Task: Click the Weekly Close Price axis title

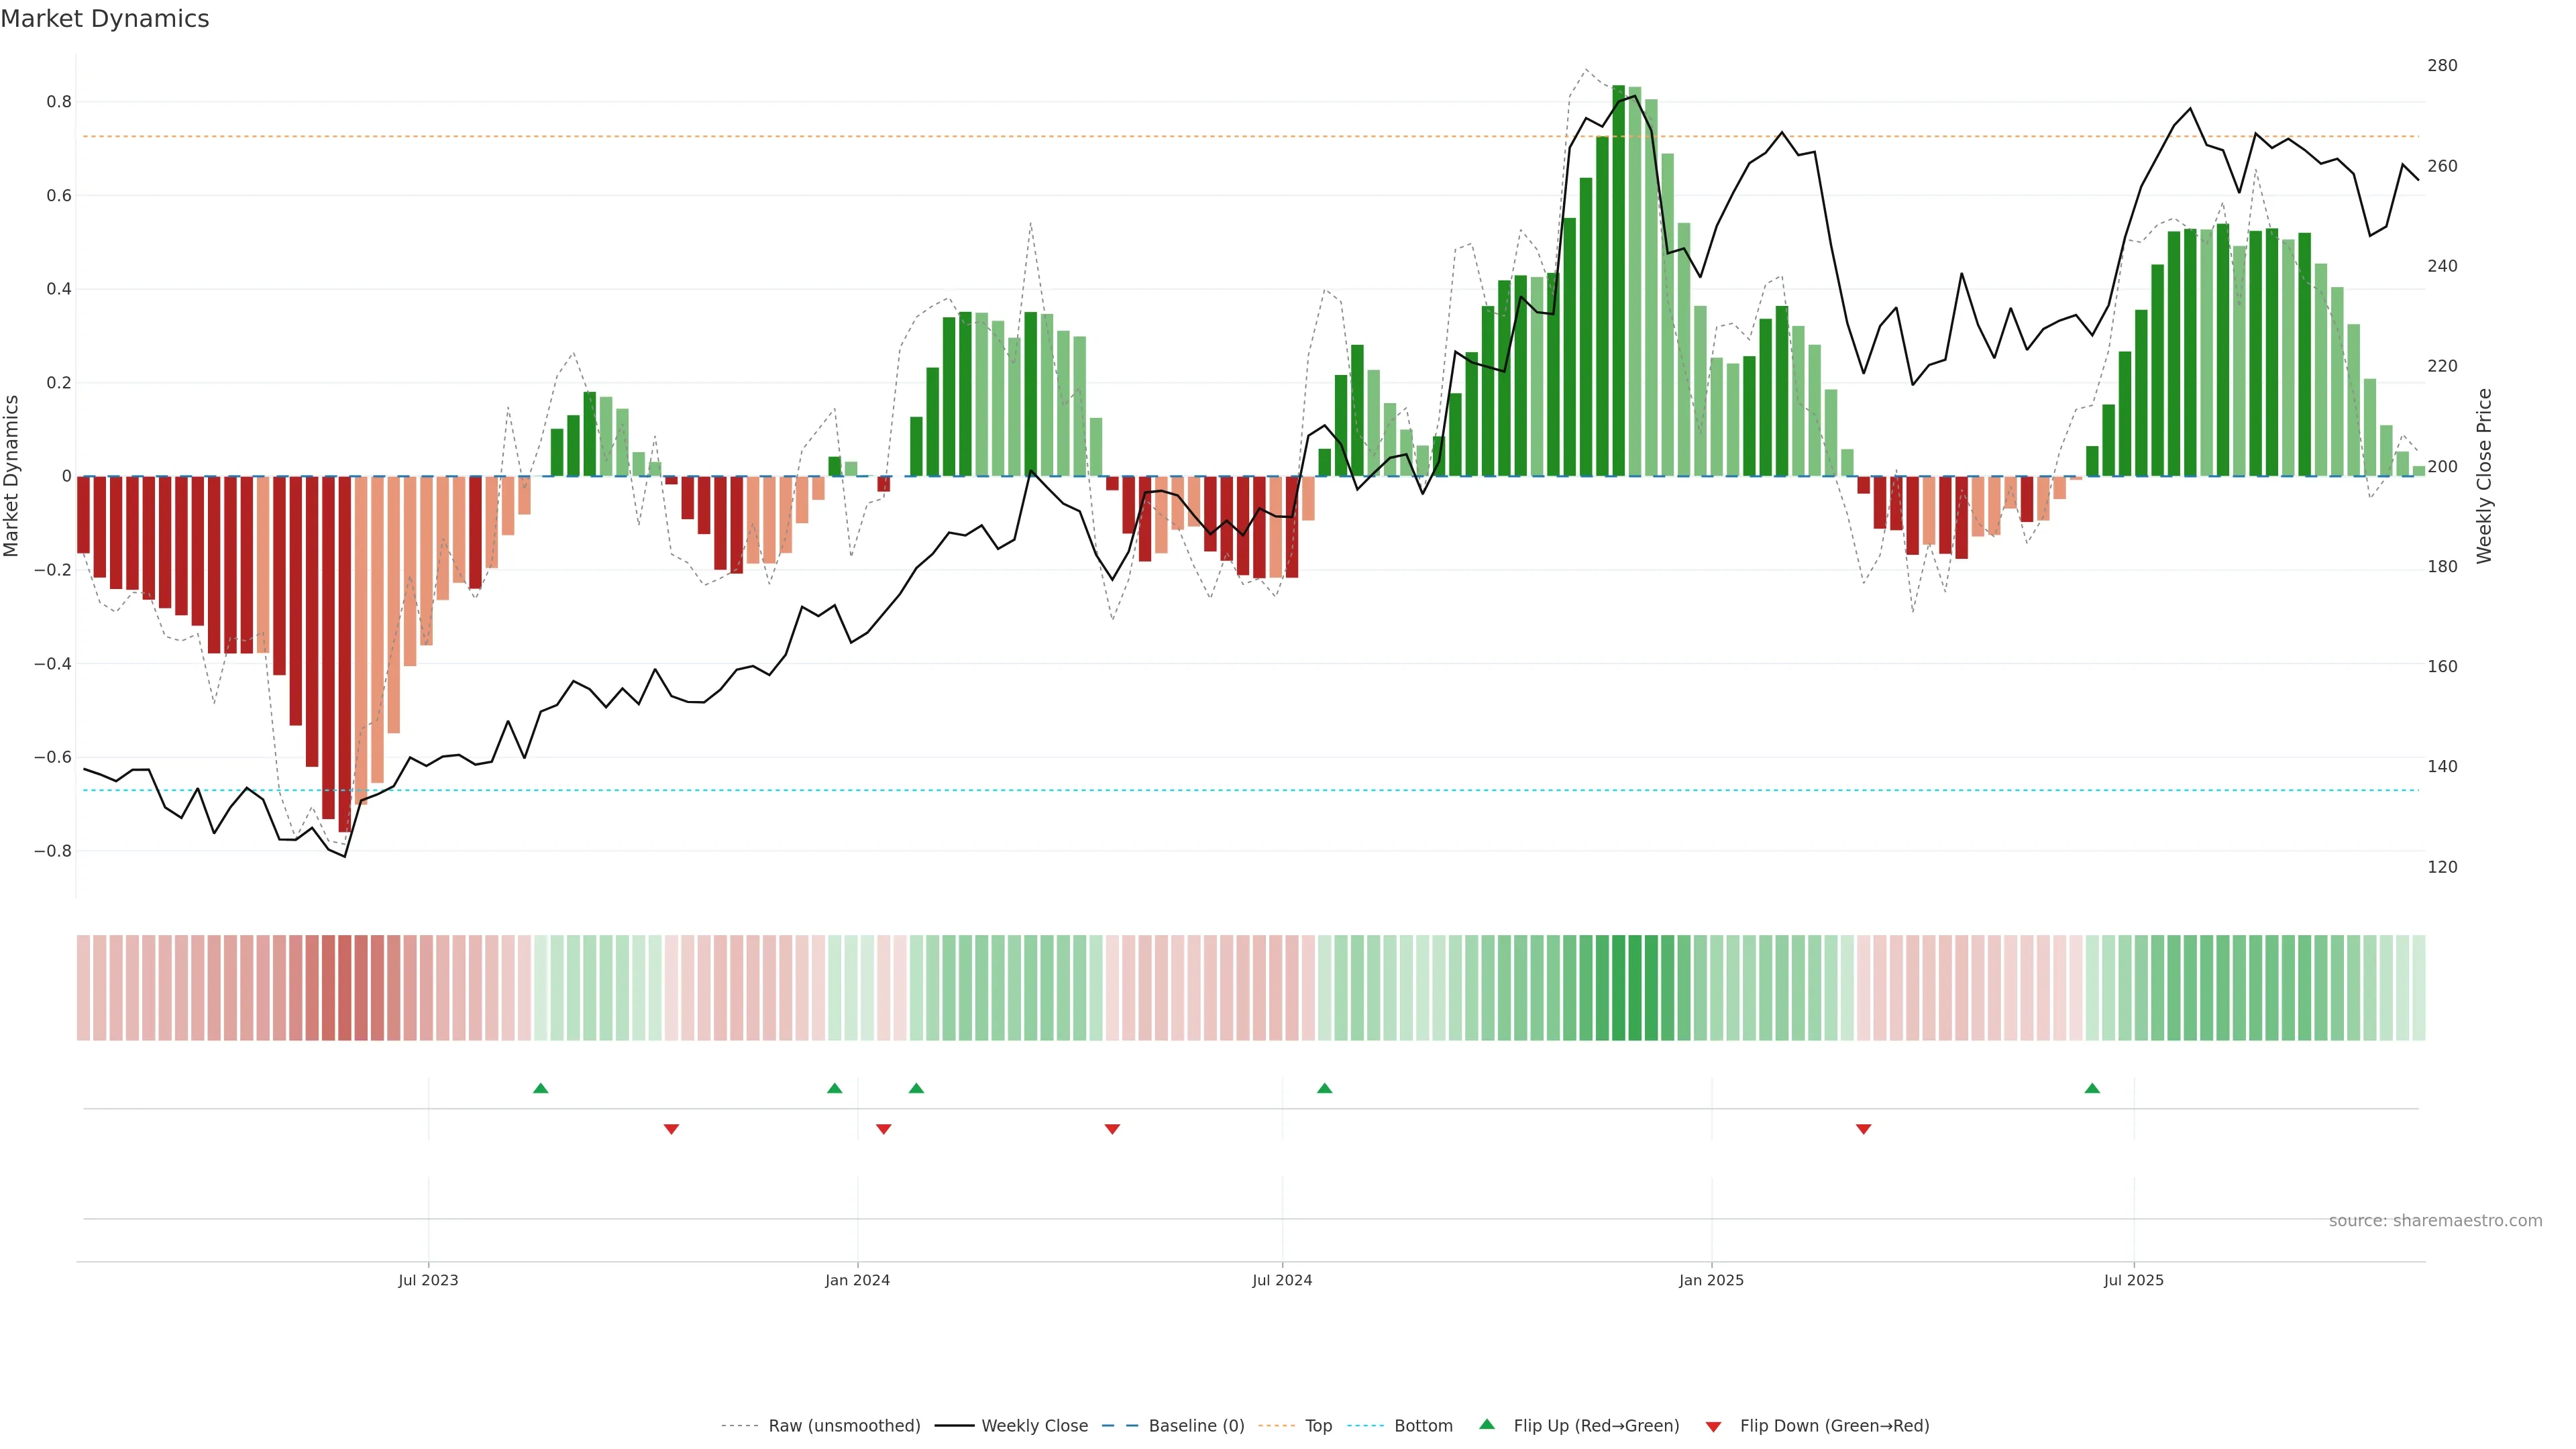Action: pyautogui.click(x=2485, y=476)
